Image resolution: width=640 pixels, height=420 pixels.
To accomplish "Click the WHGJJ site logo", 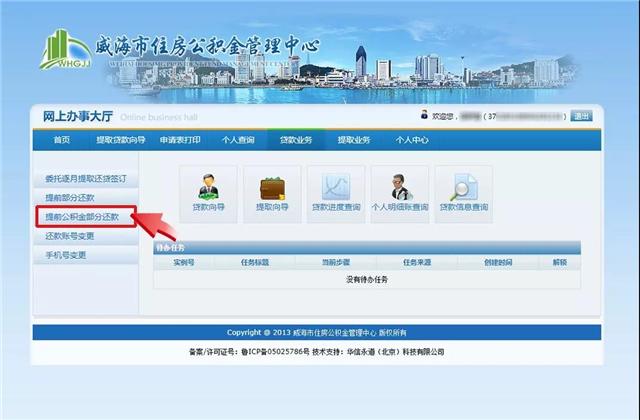I will pos(66,50).
